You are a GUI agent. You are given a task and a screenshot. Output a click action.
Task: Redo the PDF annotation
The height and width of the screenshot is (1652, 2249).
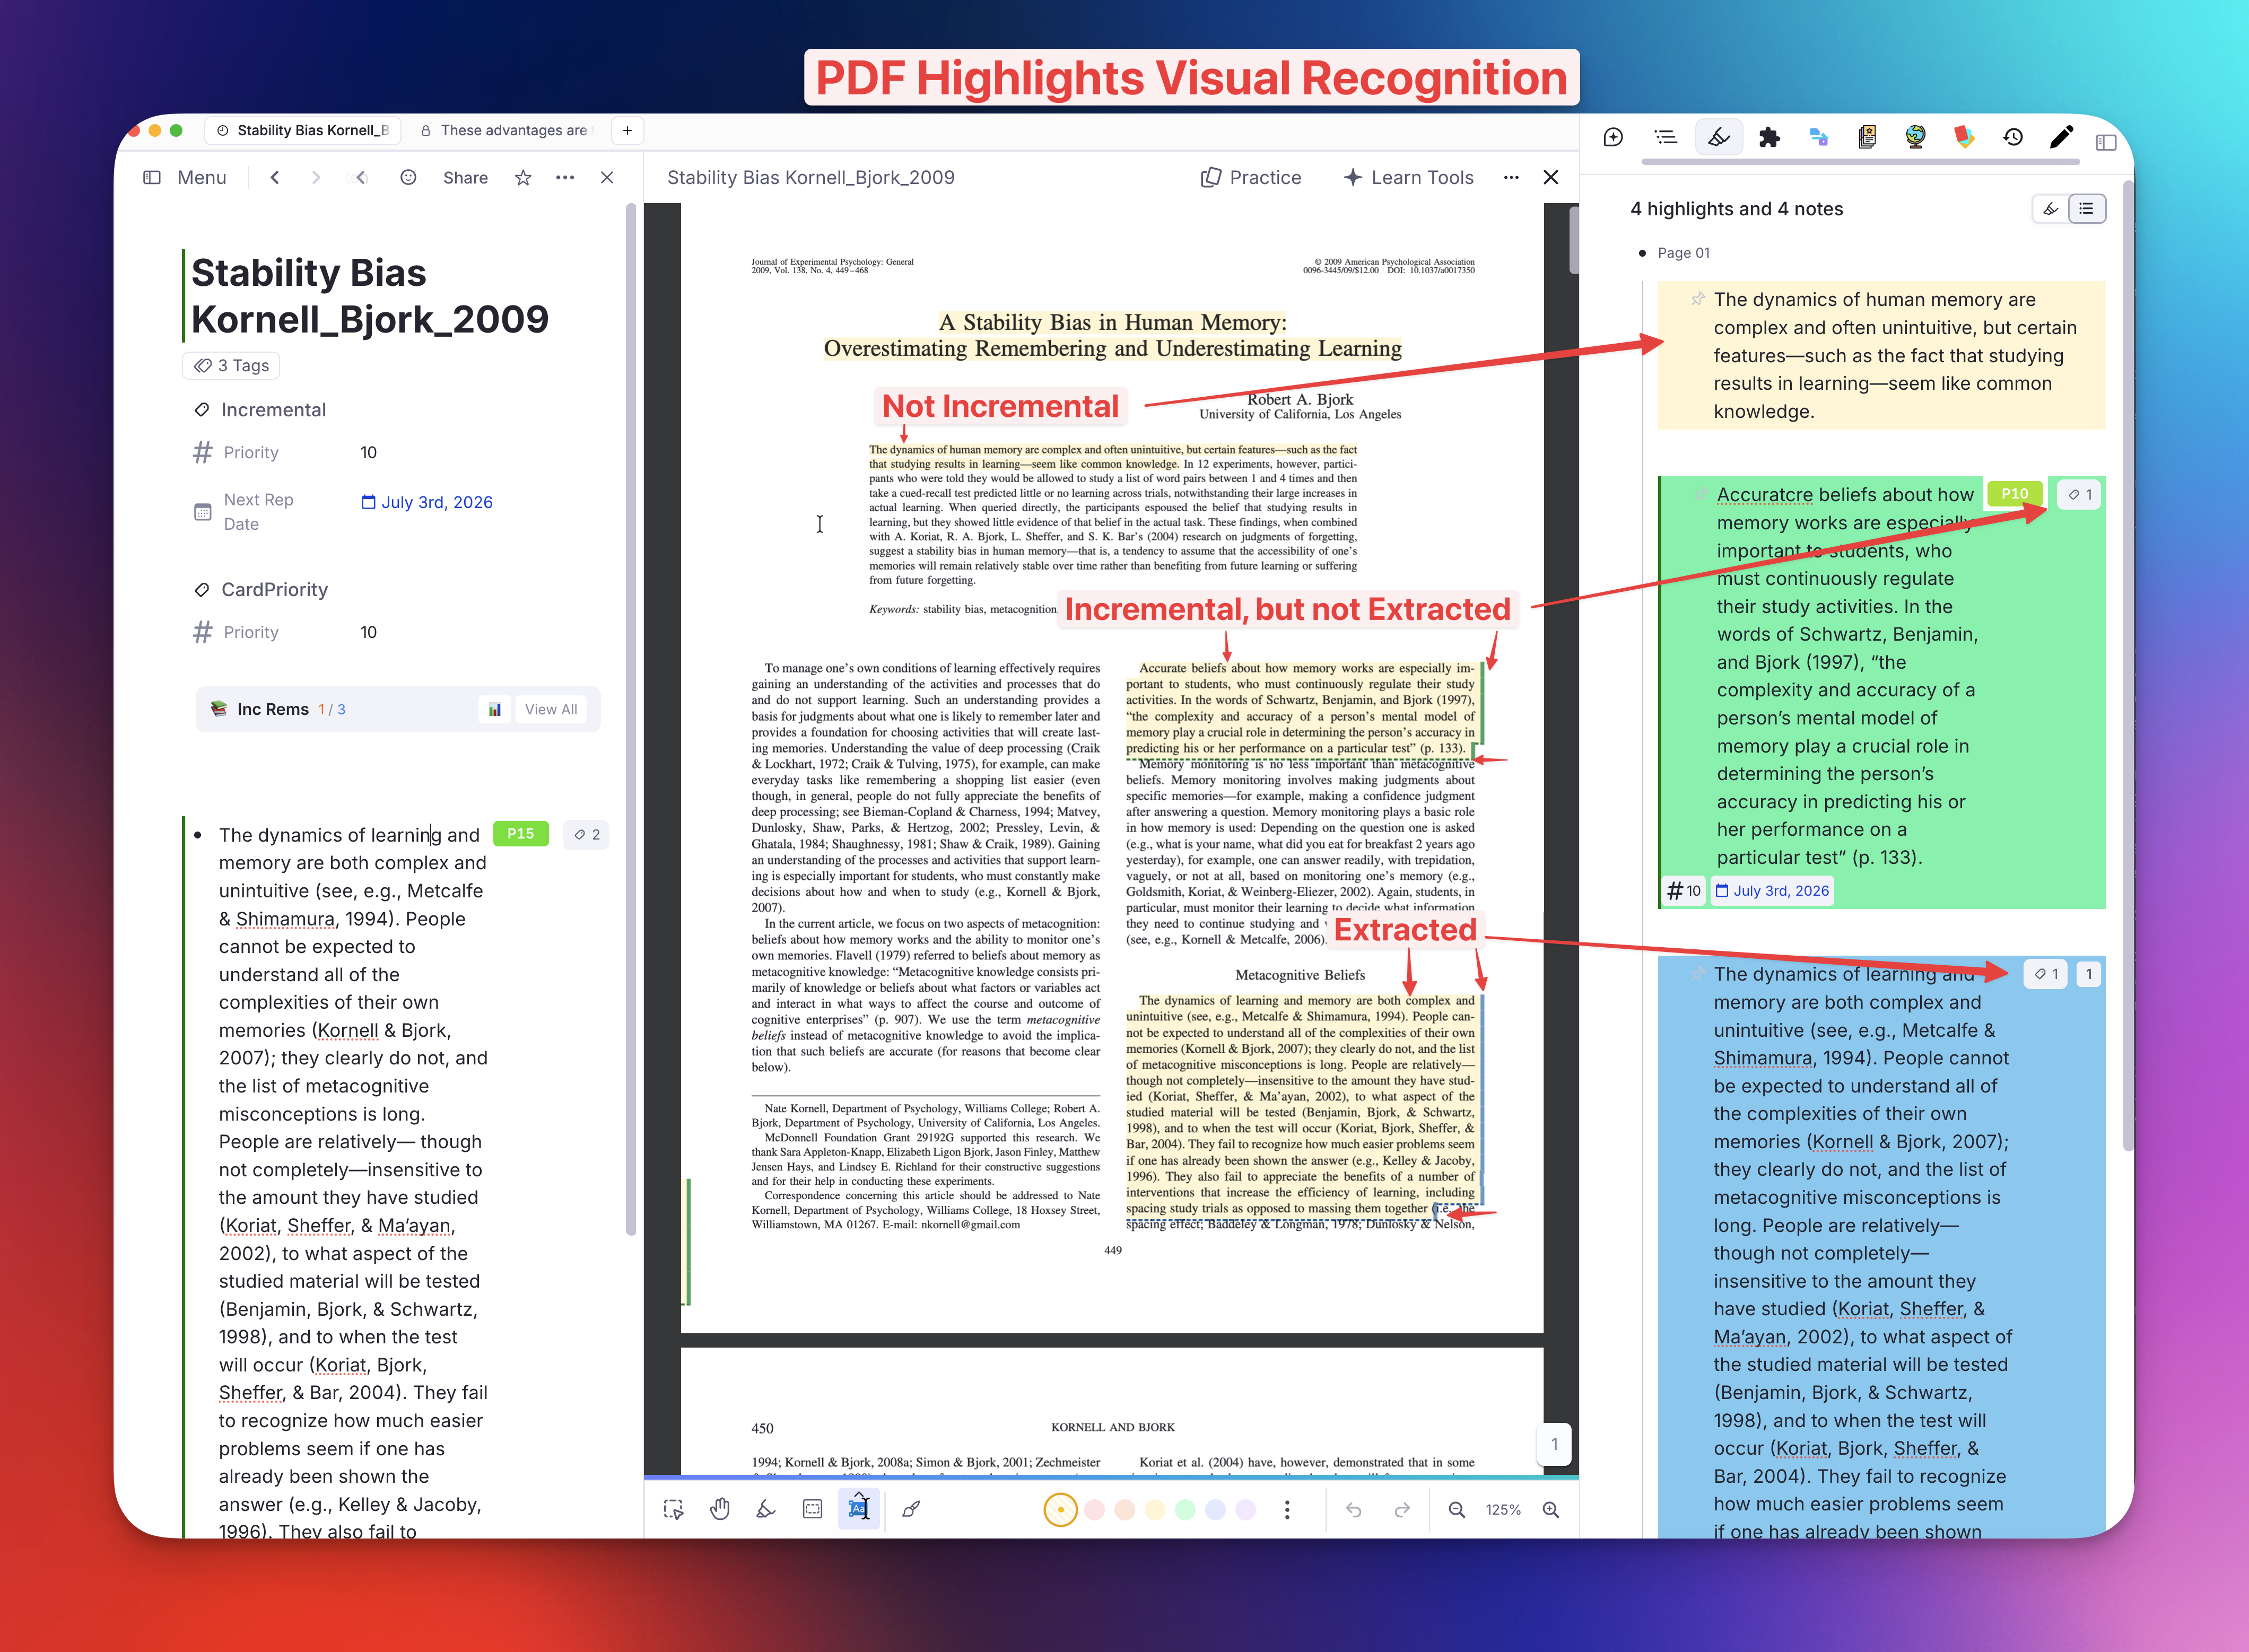coord(1402,1509)
